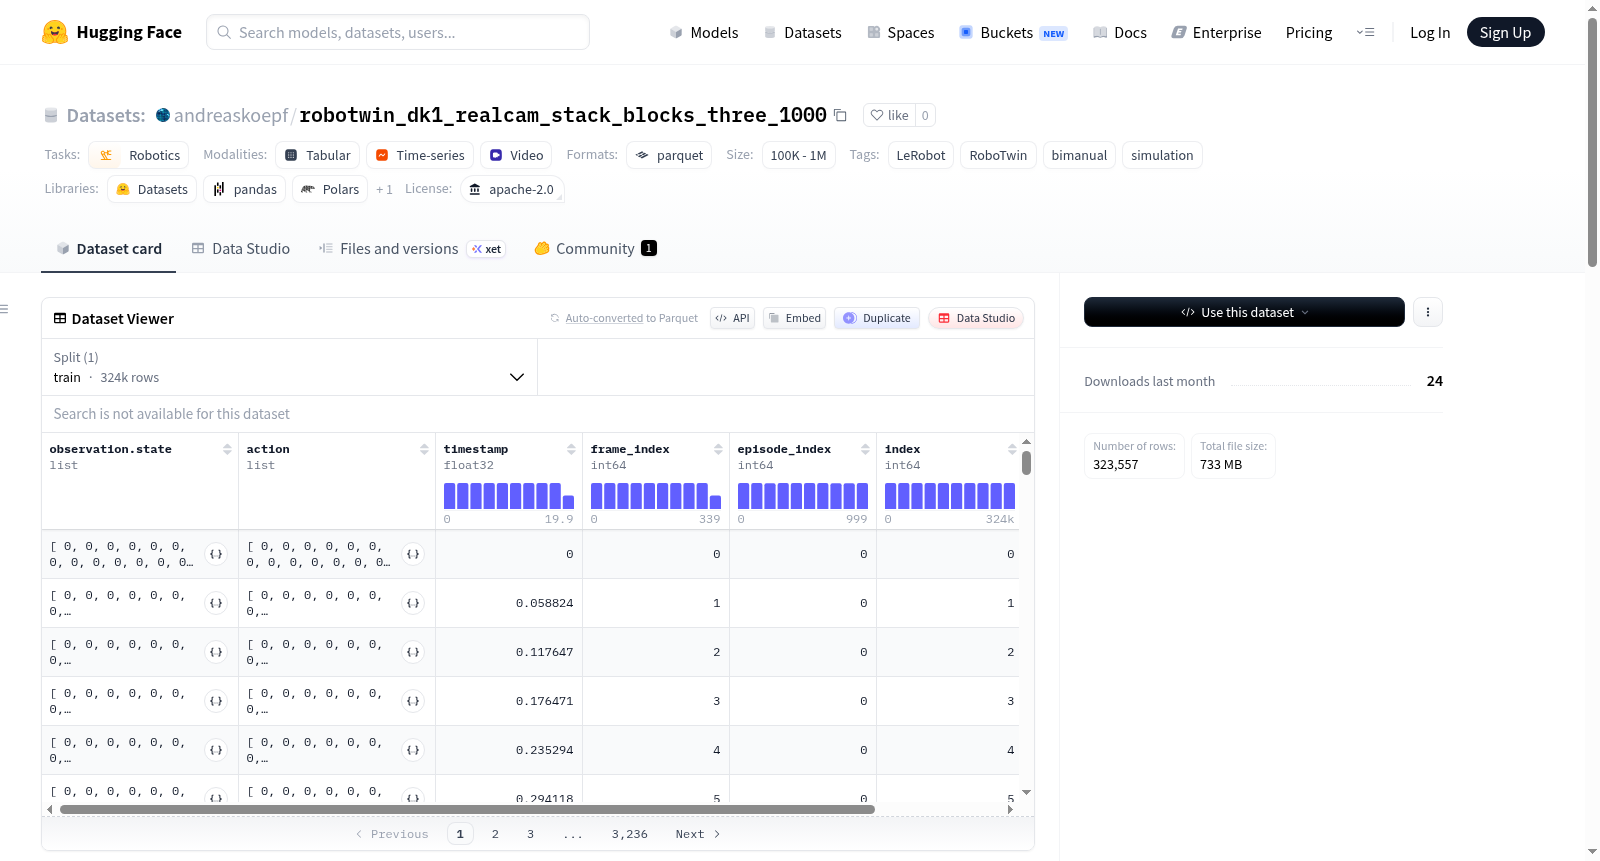Select the LeRobot tag
The image size is (1600, 861).
tap(921, 155)
